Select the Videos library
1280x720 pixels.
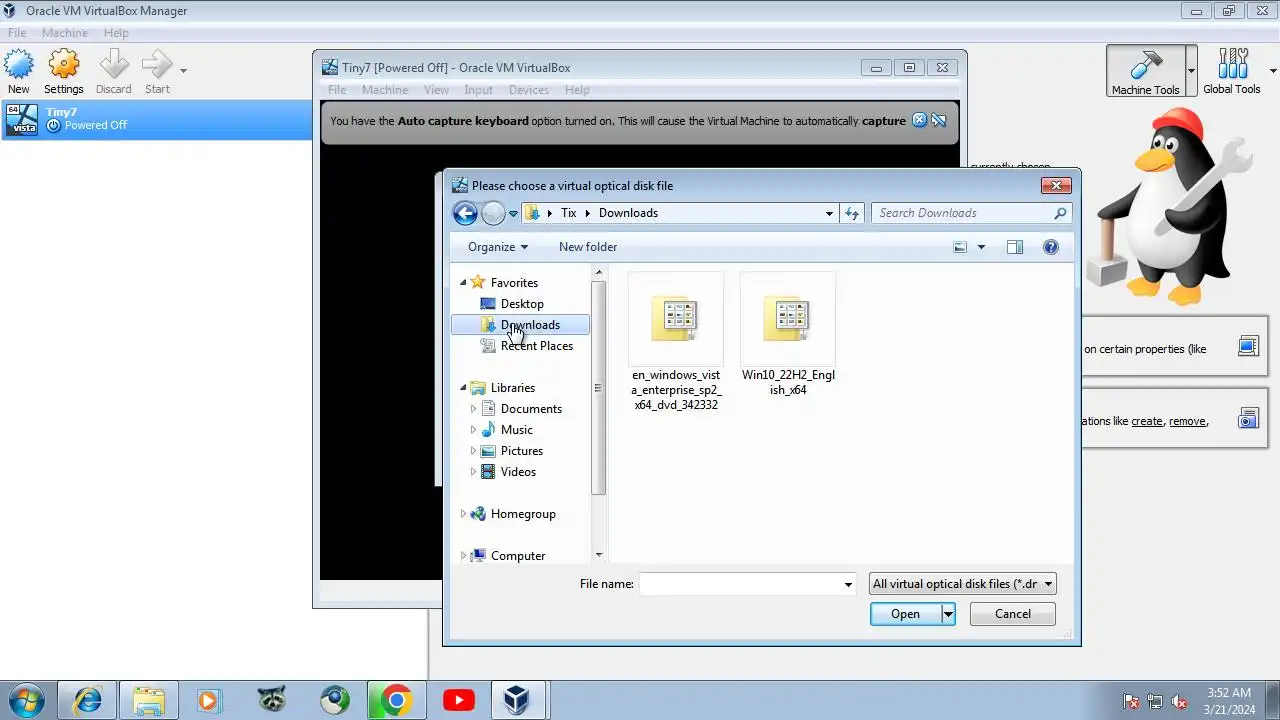point(518,472)
